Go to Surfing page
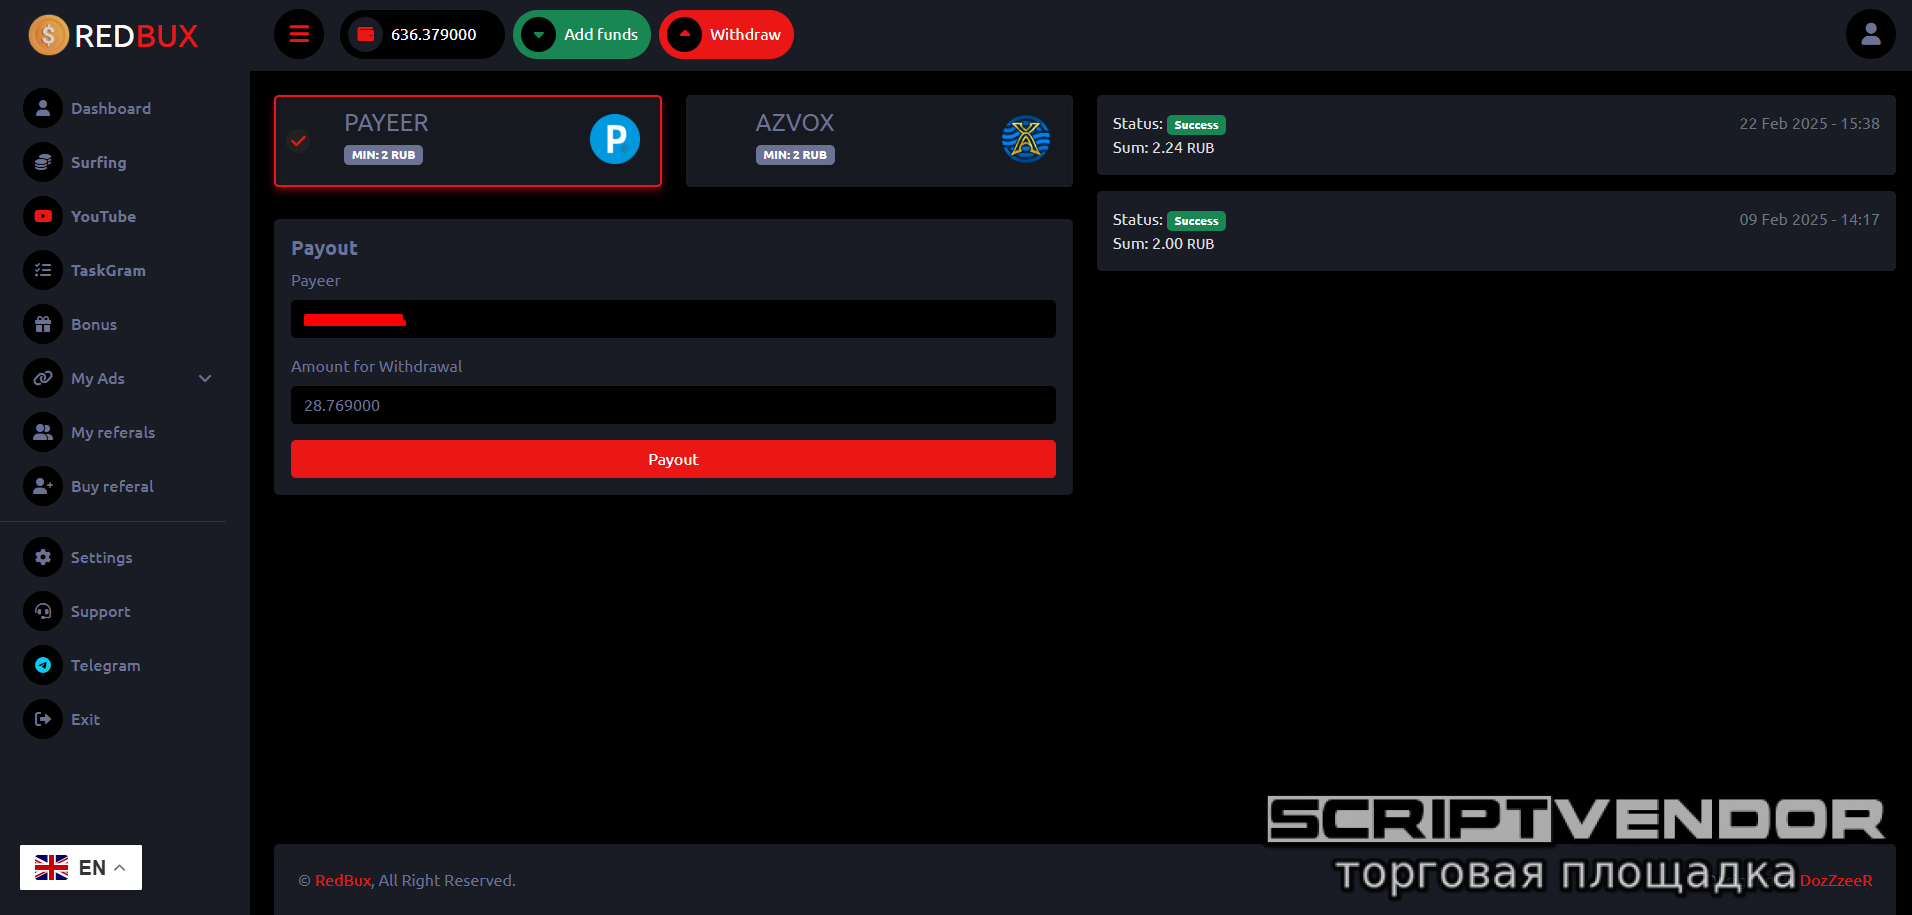This screenshot has height=915, width=1912. pyautogui.click(x=99, y=162)
